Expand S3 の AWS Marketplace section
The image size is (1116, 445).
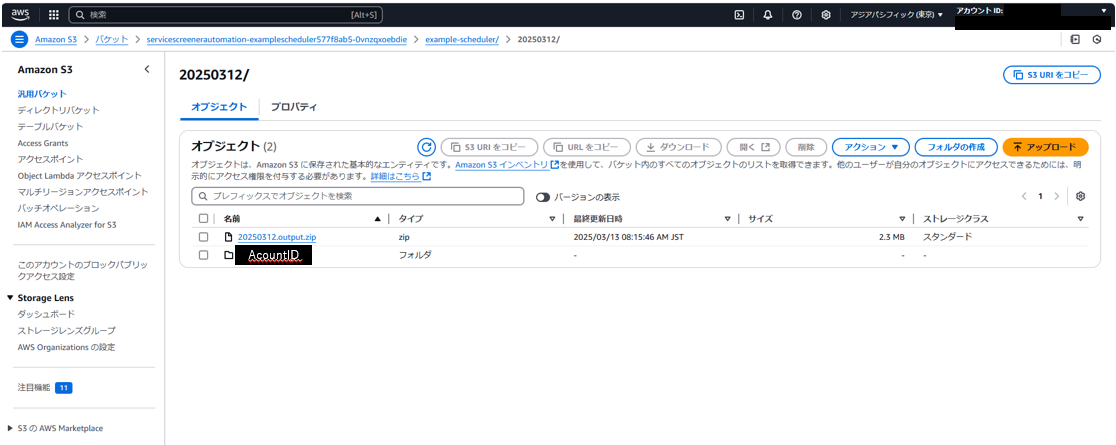[x=10, y=428]
